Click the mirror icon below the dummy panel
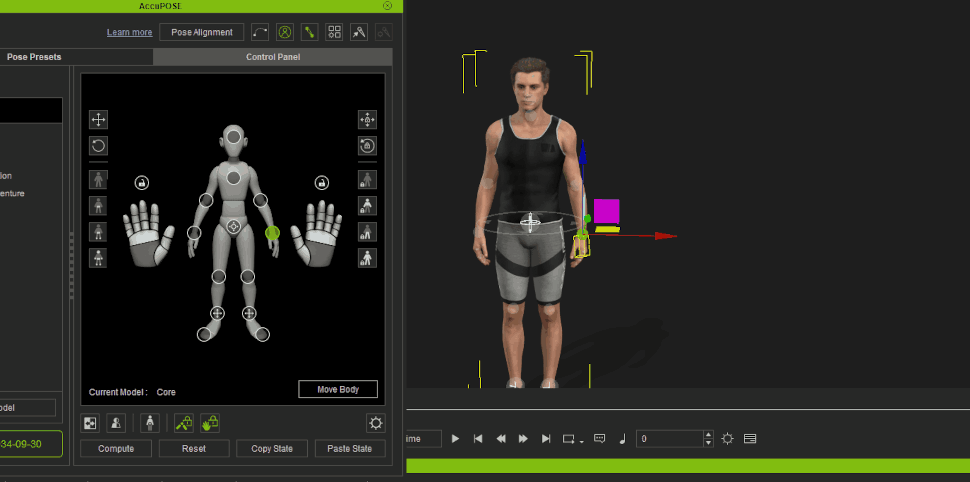This screenshot has height=482, width=970. coord(90,423)
